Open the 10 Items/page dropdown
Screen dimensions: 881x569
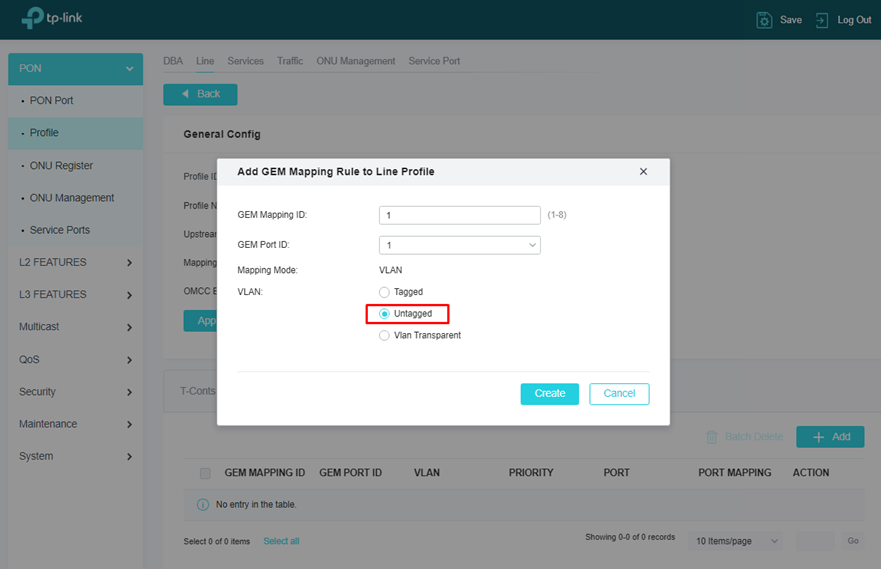(x=737, y=541)
